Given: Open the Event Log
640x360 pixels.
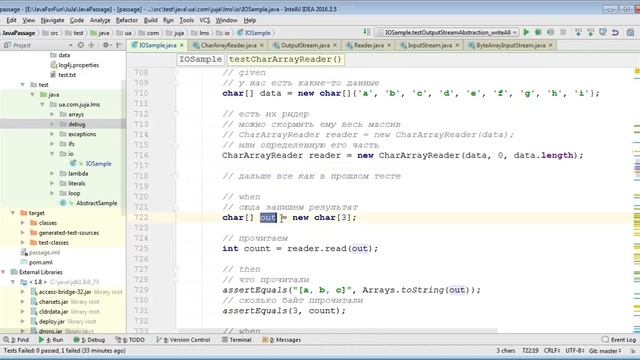Looking at the screenshot, I should tap(619, 340).
